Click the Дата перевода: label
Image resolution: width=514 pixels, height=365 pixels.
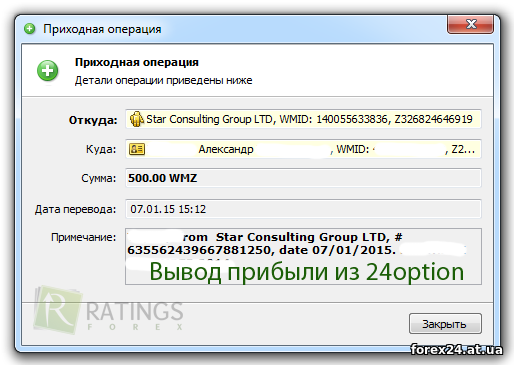pyautogui.click(x=75, y=209)
